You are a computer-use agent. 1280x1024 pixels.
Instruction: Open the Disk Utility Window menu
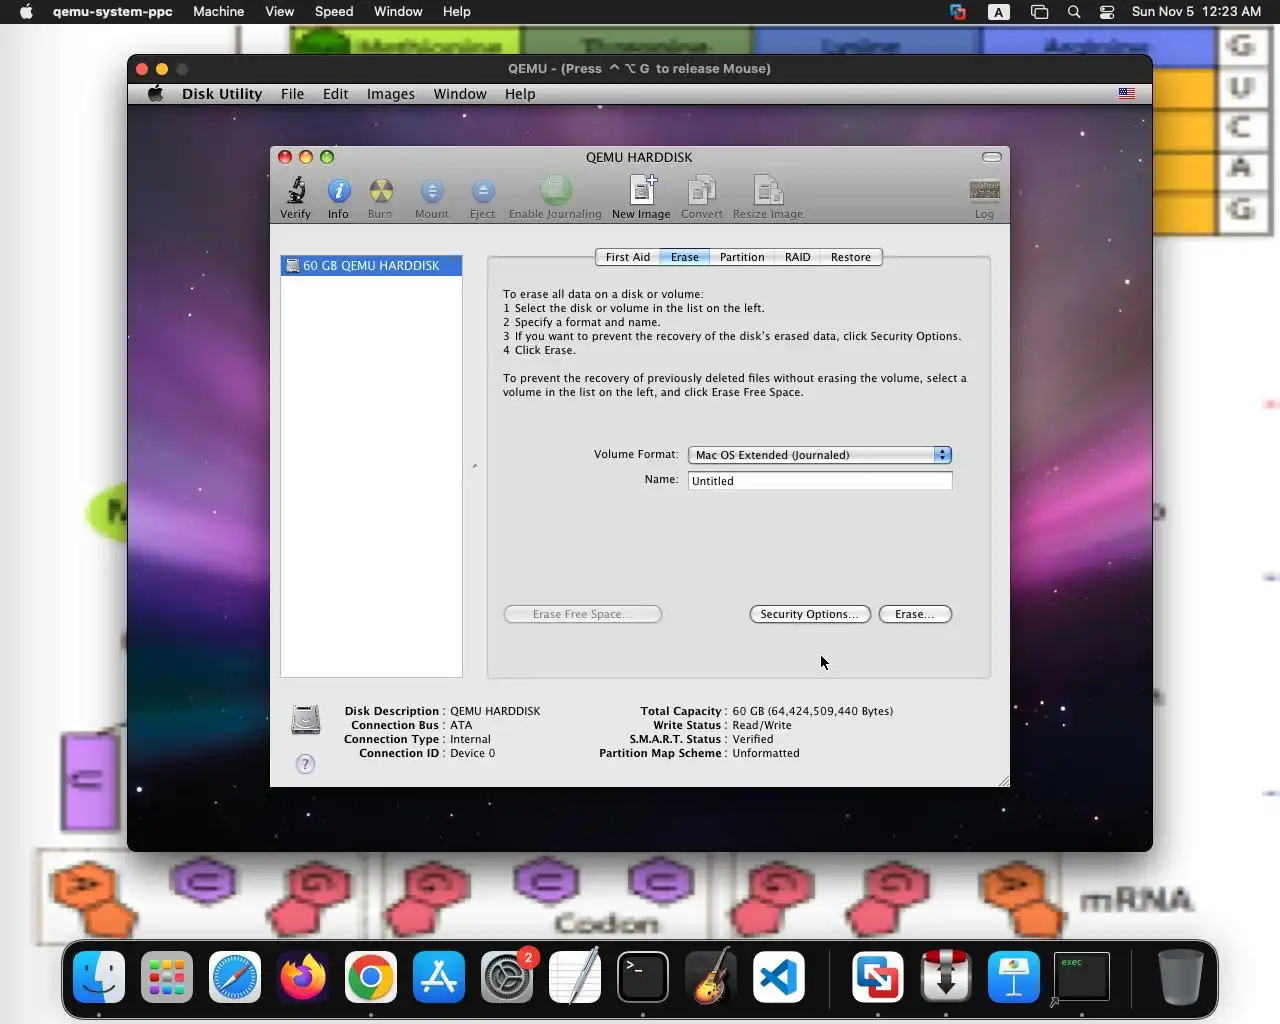click(x=460, y=94)
